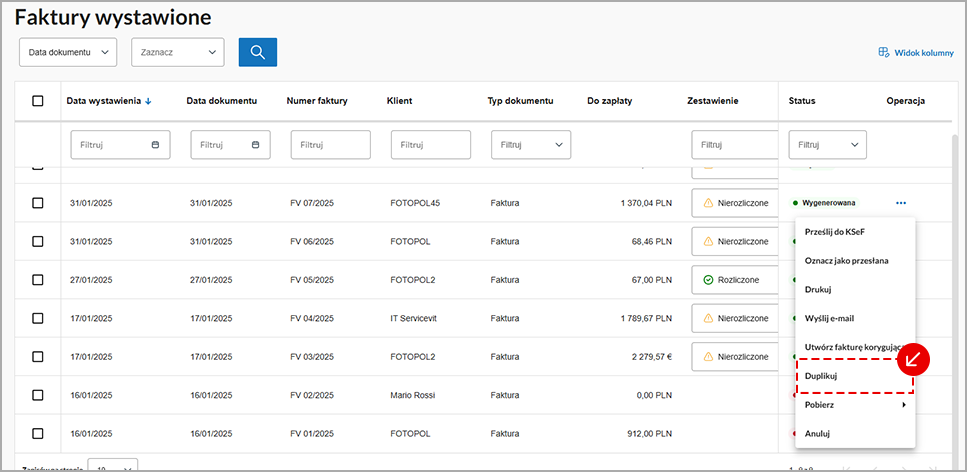Click calendar icon in Data dokumentu filter
967x472 pixels.
(255, 145)
